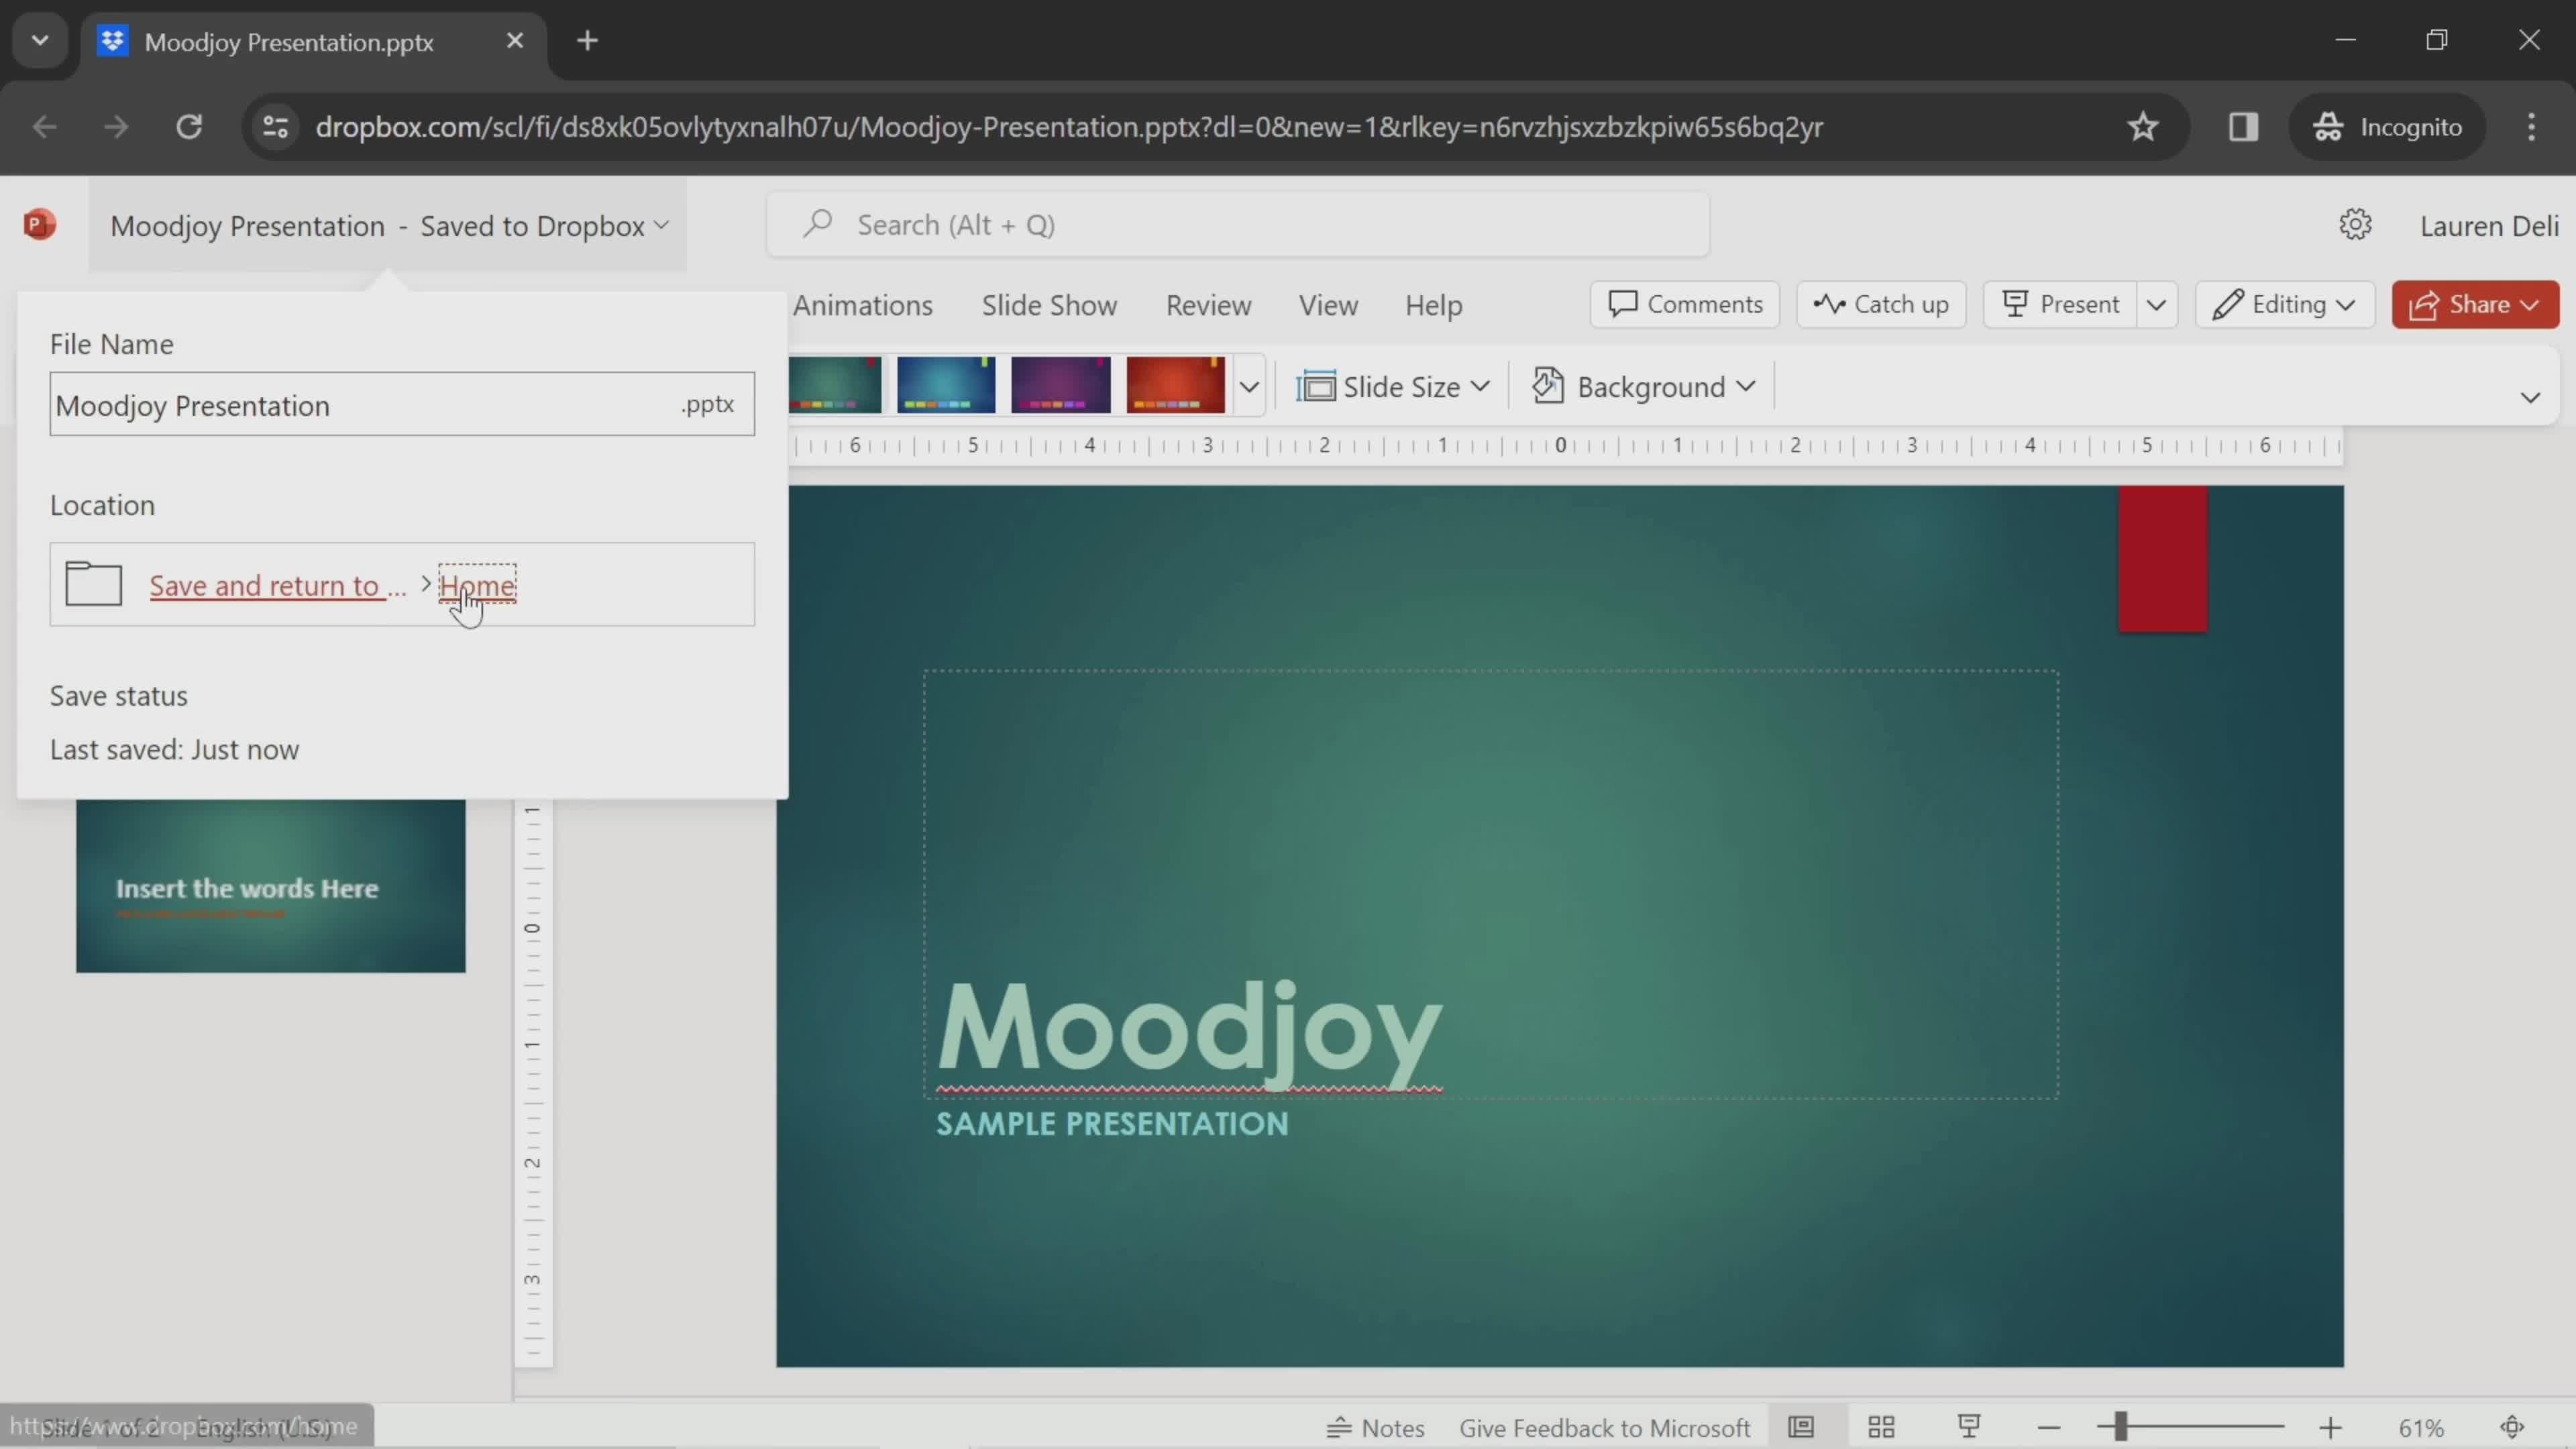The height and width of the screenshot is (1449, 2576).
Task: Close the Moodjoy Presentation.pptx tab
Action: coord(515,41)
